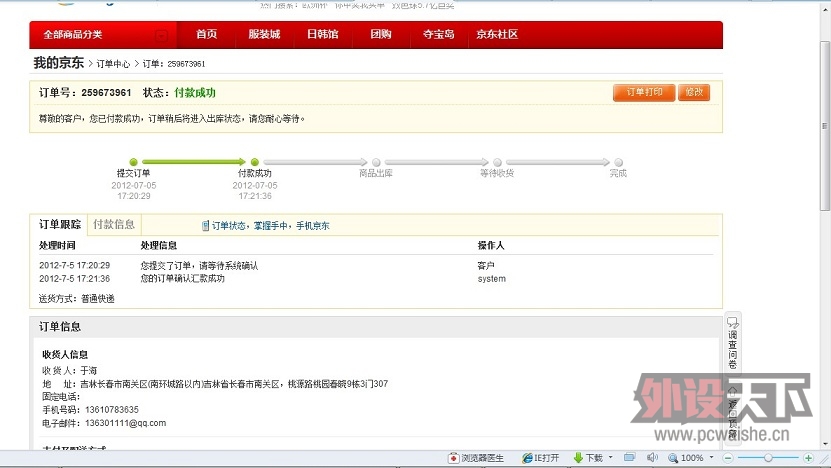This screenshot has width=831, height=468.
Task: Click the window mode icon in status bar
Action: pos(628,458)
